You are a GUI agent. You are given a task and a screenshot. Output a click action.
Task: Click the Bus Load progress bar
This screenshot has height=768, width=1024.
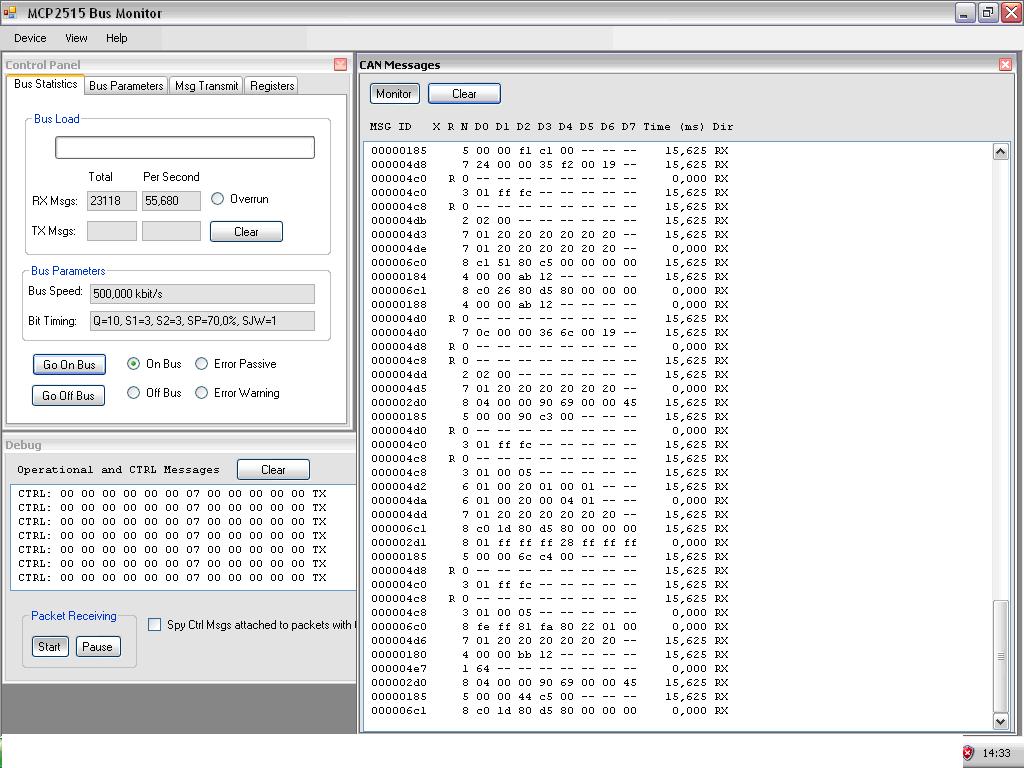click(x=185, y=147)
